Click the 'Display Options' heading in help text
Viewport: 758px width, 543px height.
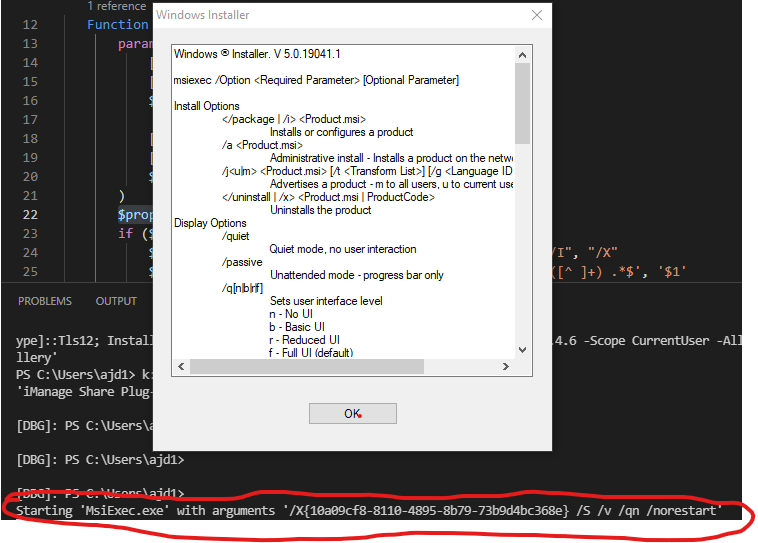click(210, 223)
